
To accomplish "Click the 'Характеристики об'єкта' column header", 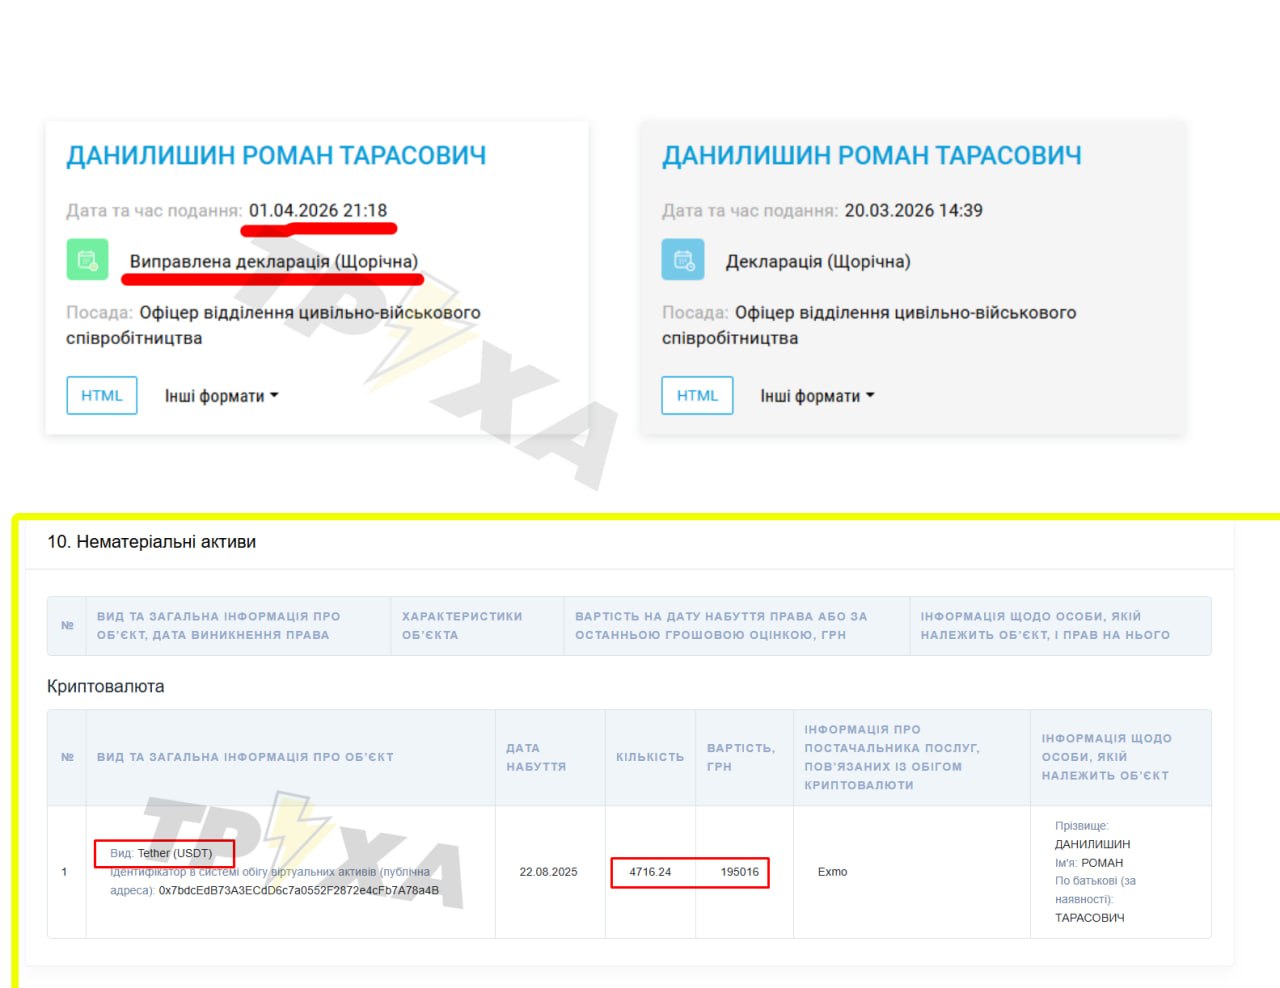I will (461, 625).
